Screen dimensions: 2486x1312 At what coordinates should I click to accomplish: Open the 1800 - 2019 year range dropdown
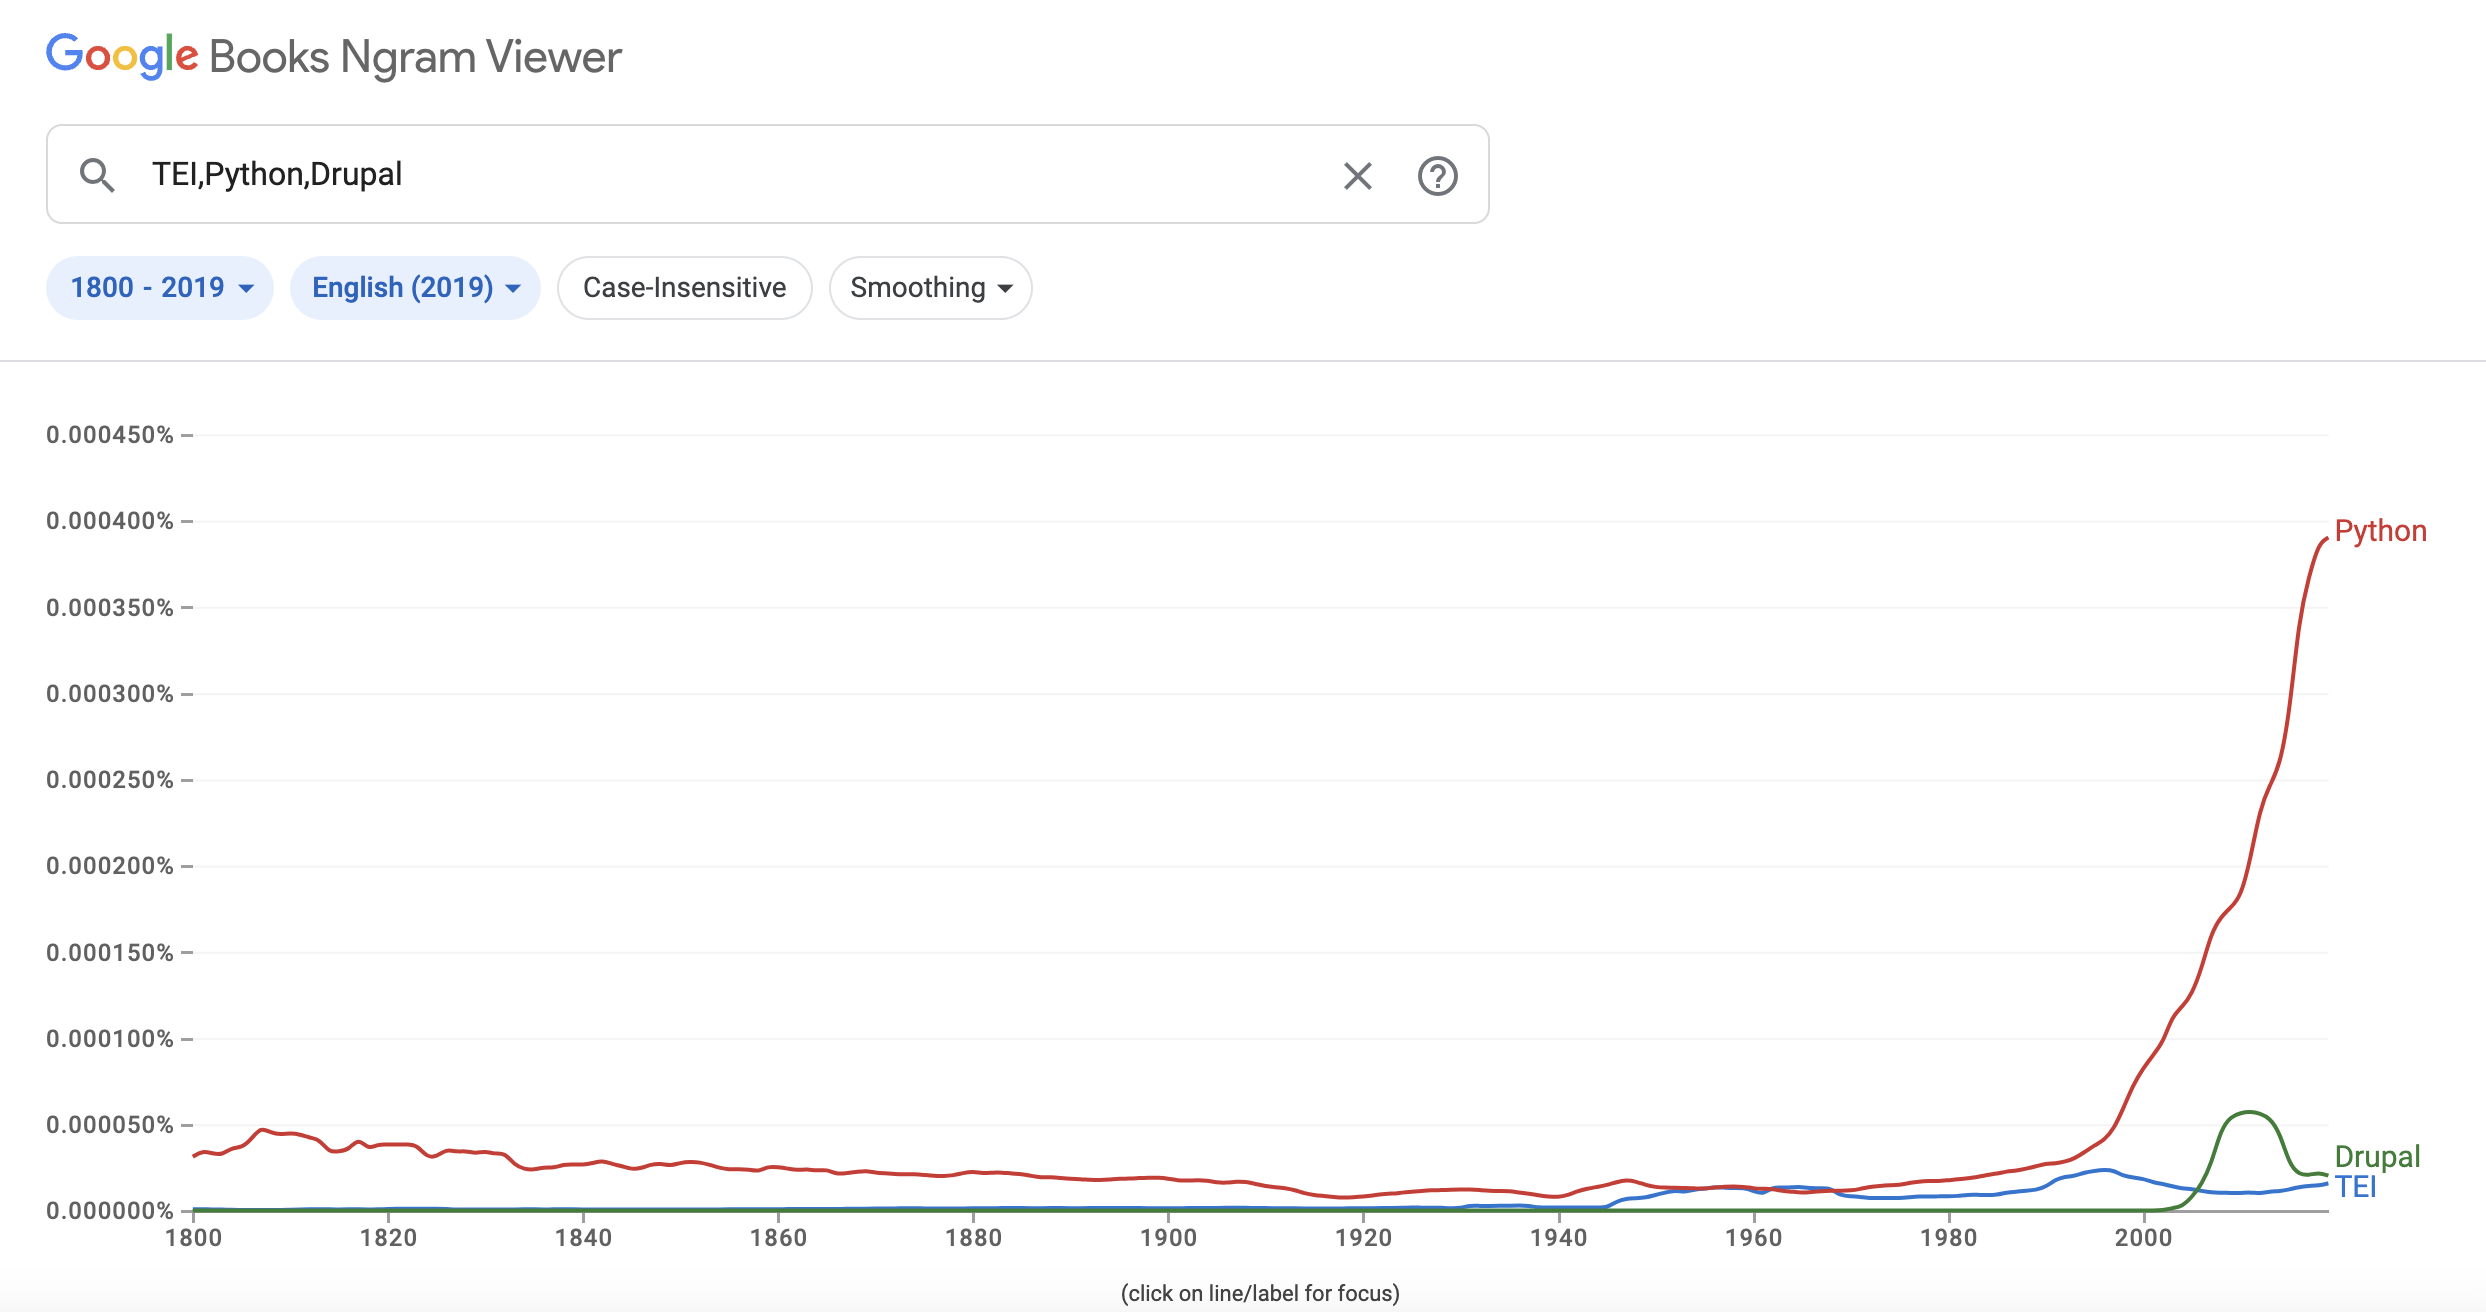coord(160,288)
